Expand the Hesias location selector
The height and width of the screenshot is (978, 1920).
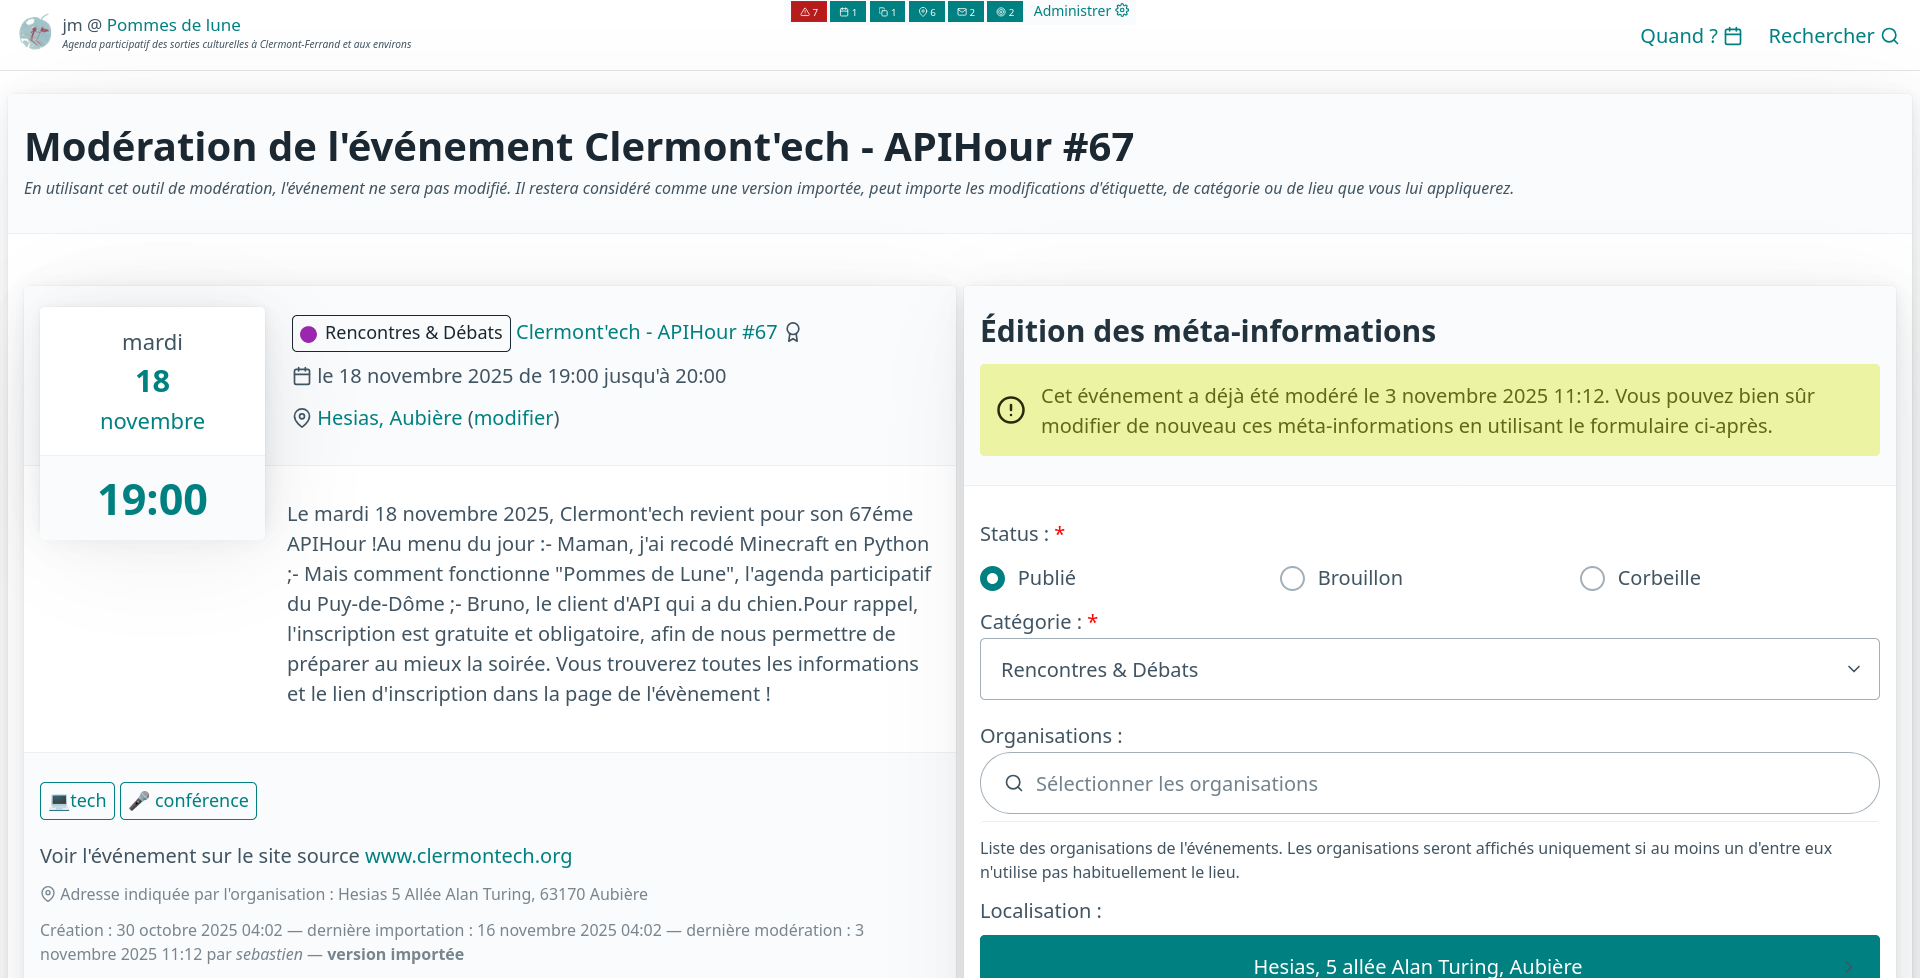[1429, 960]
